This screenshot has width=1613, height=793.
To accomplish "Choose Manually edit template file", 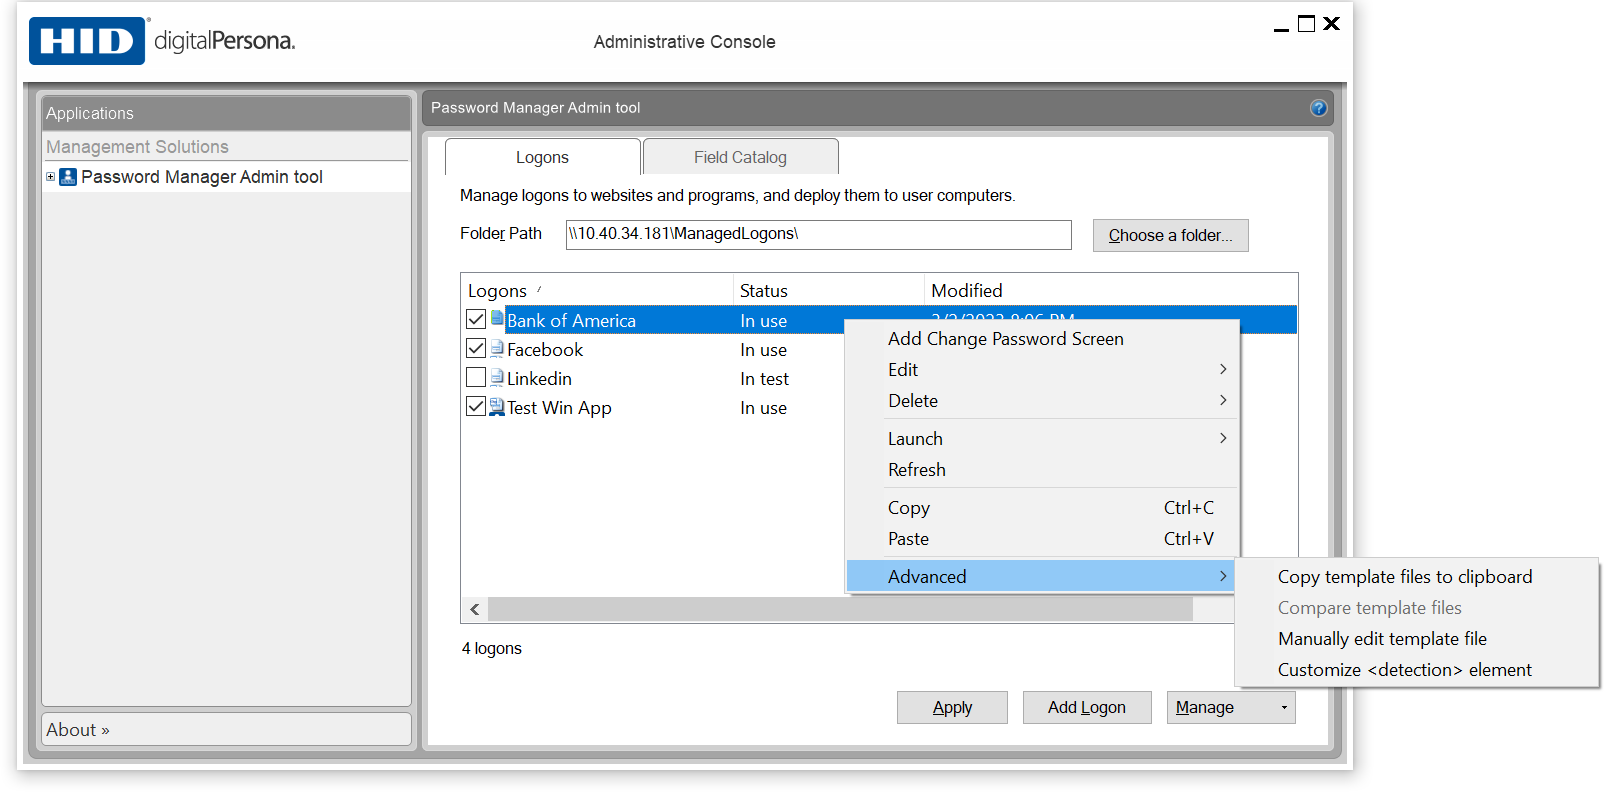I will 1382,639.
